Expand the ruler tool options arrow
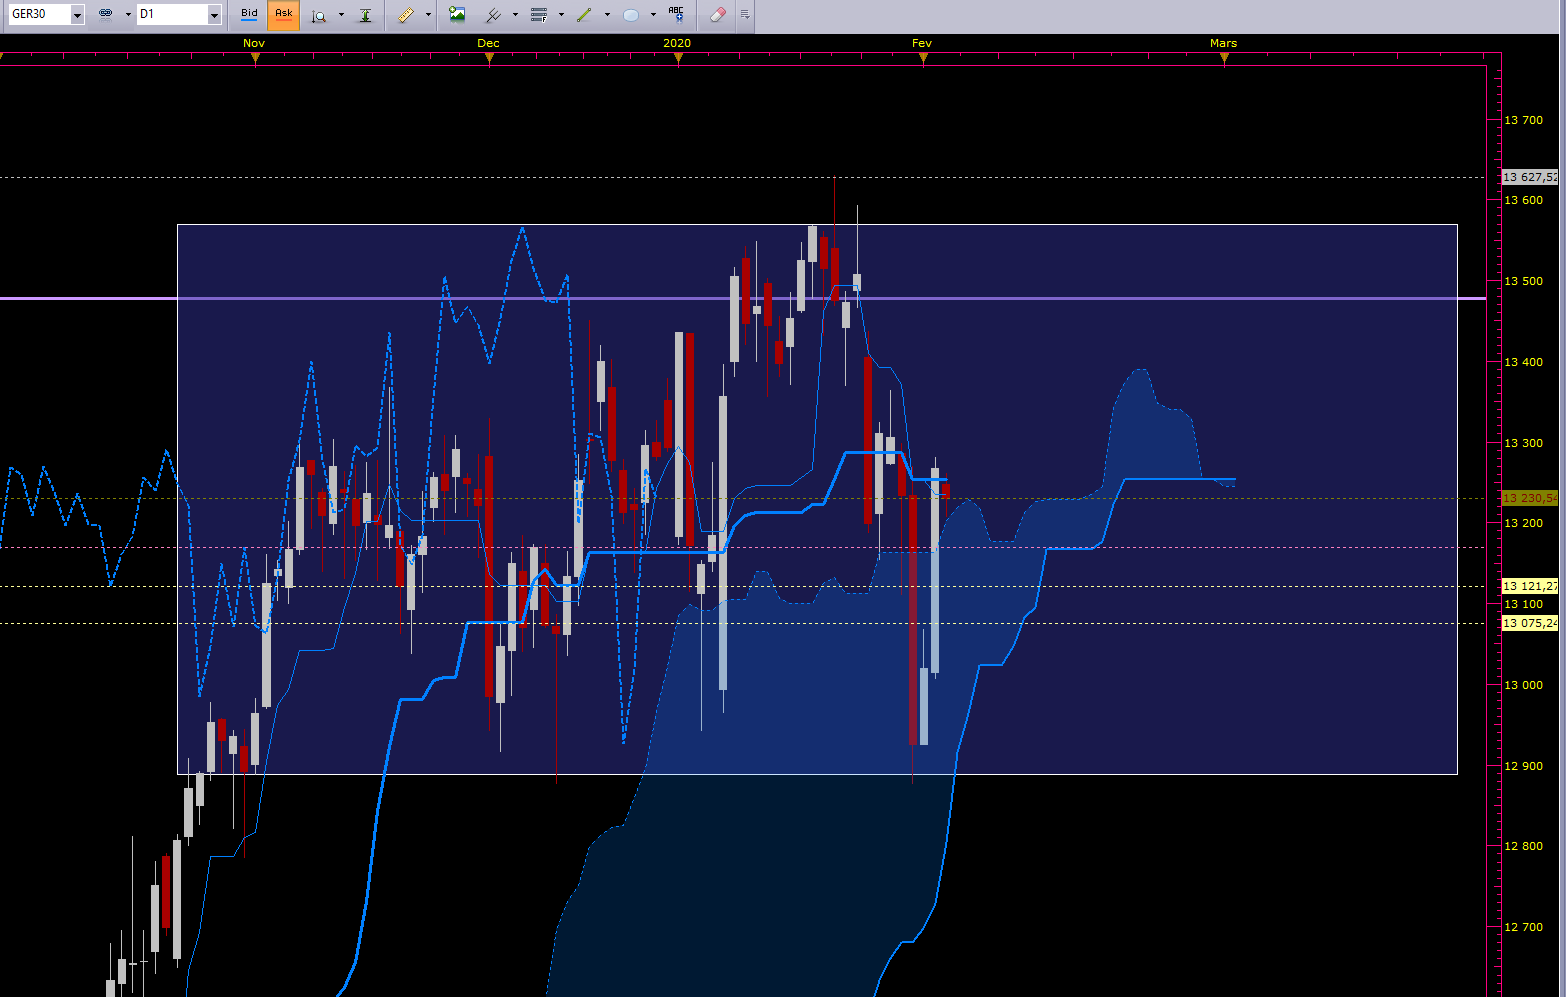Screen dimensions: 1566x997 428,15
